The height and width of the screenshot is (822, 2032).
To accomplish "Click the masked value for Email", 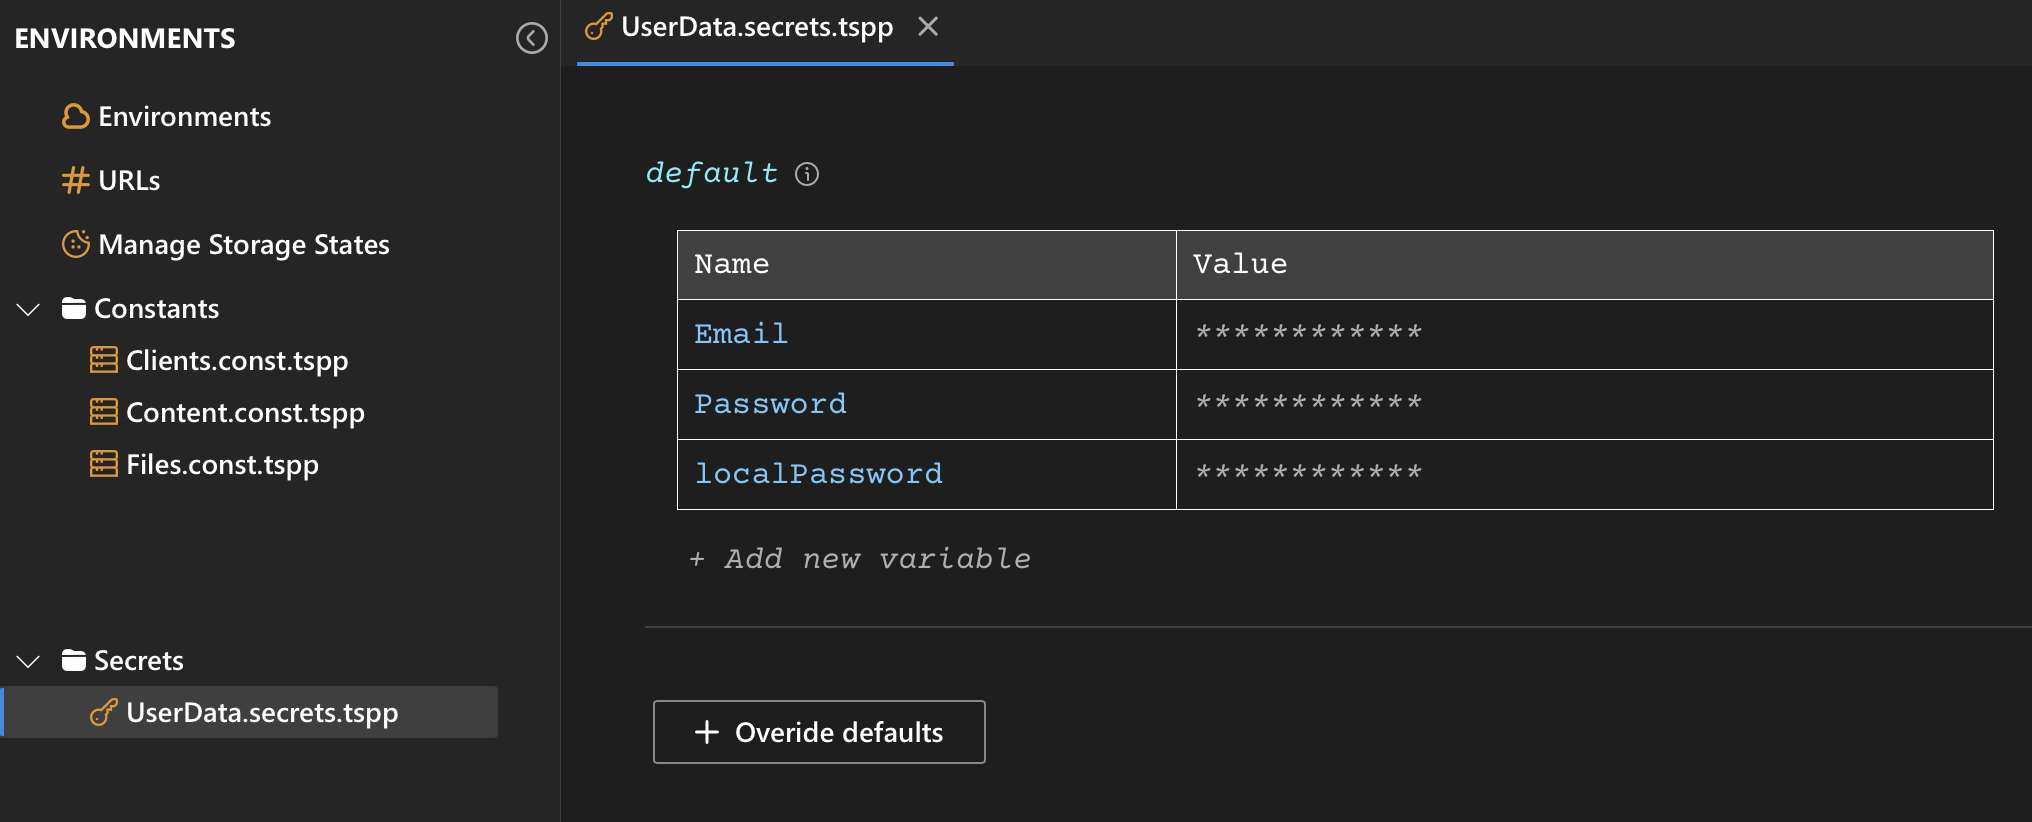I will pos(1309,333).
